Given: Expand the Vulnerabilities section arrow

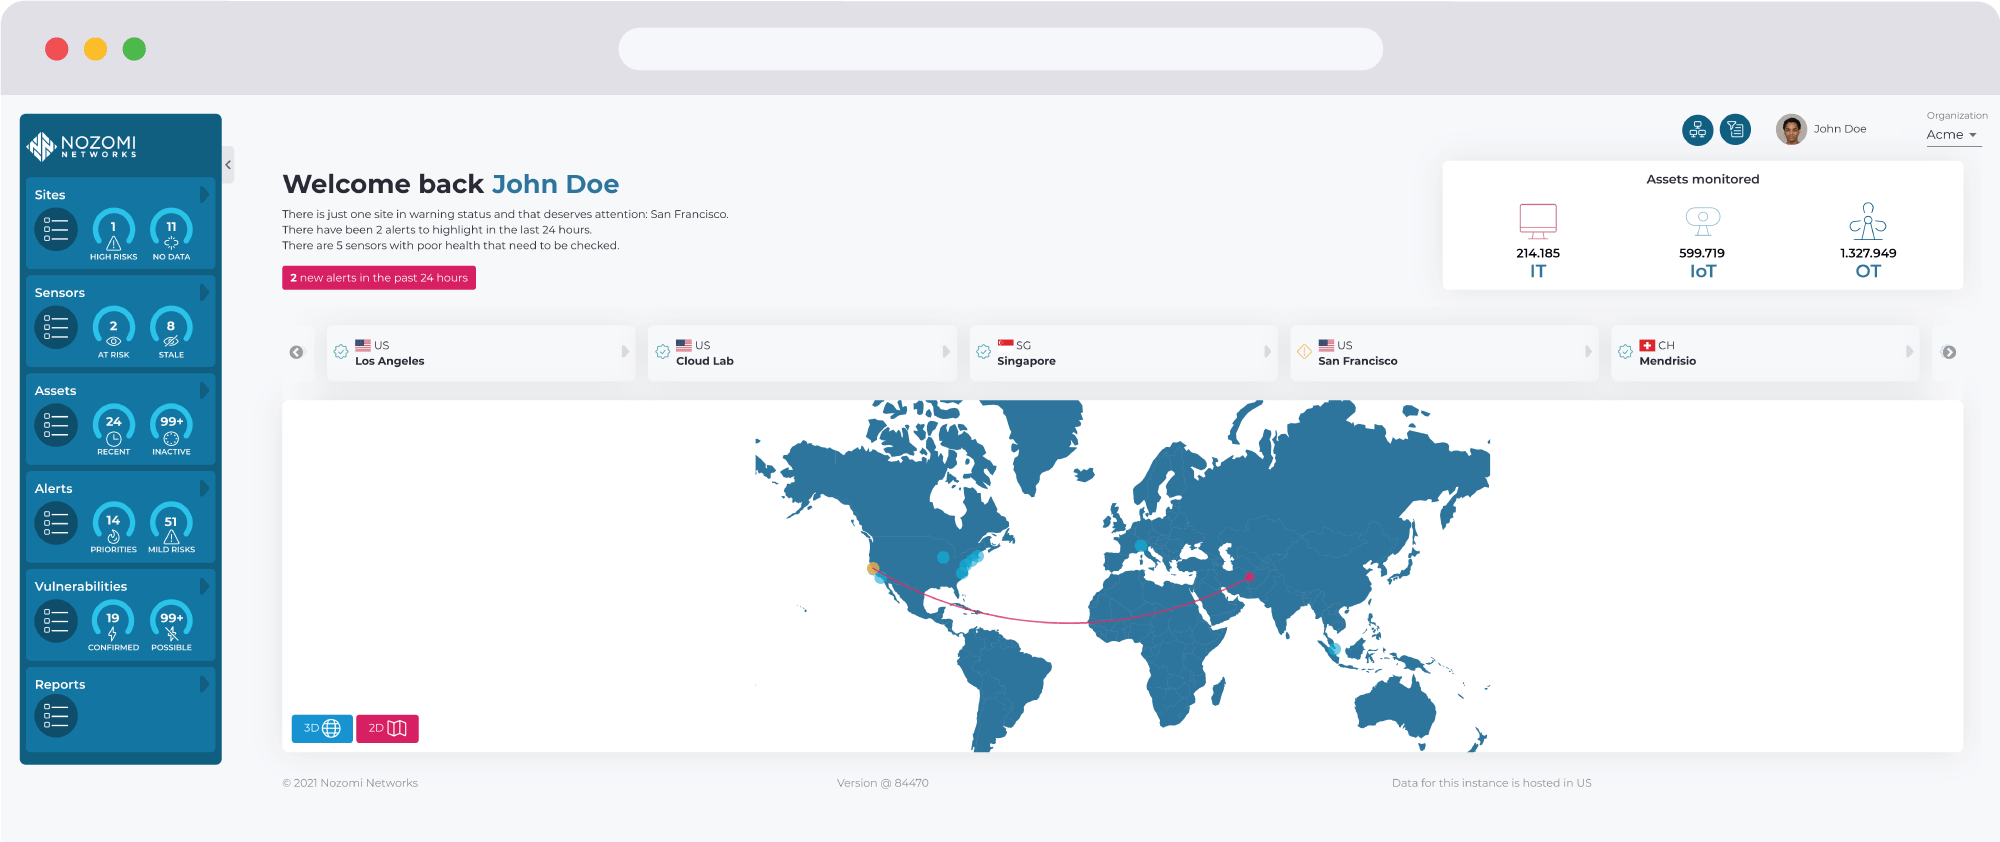Looking at the screenshot, I should click(x=204, y=586).
